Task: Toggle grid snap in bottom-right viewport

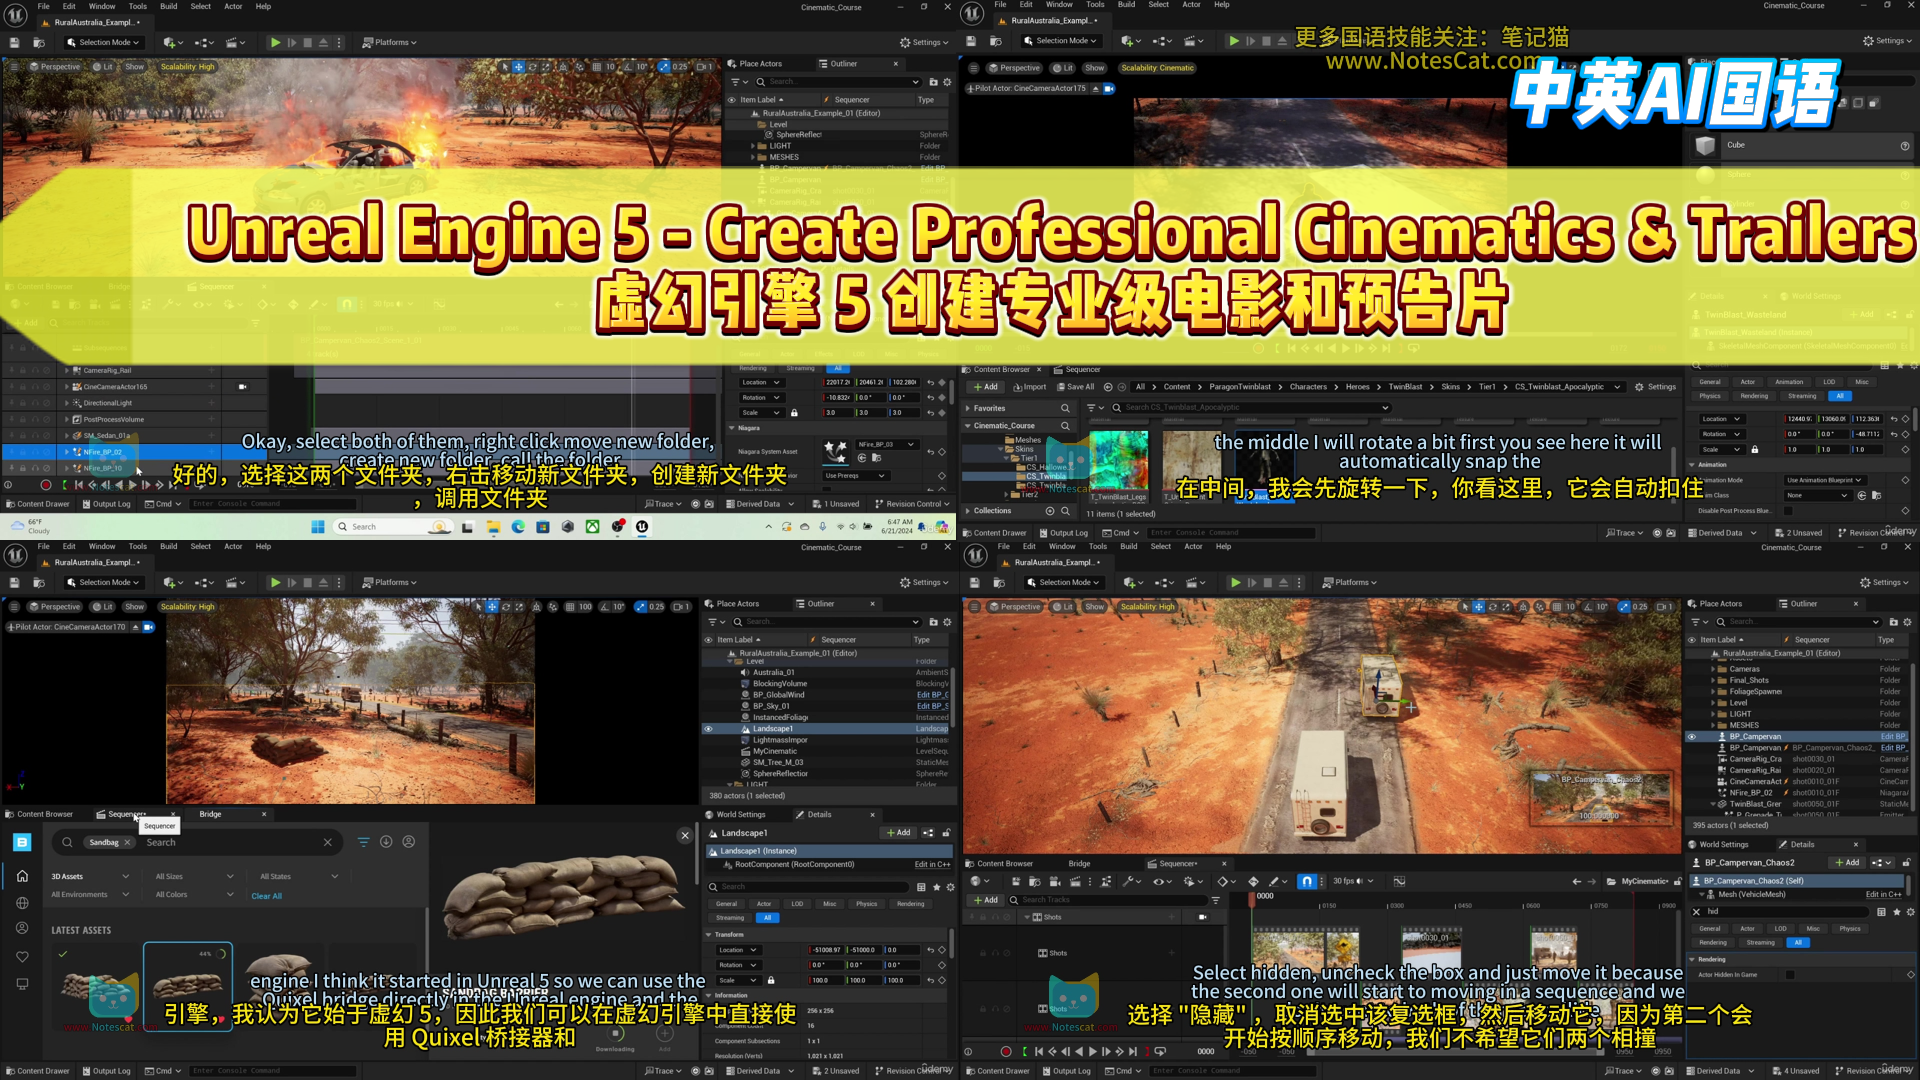Action: [x=1556, y=607]
